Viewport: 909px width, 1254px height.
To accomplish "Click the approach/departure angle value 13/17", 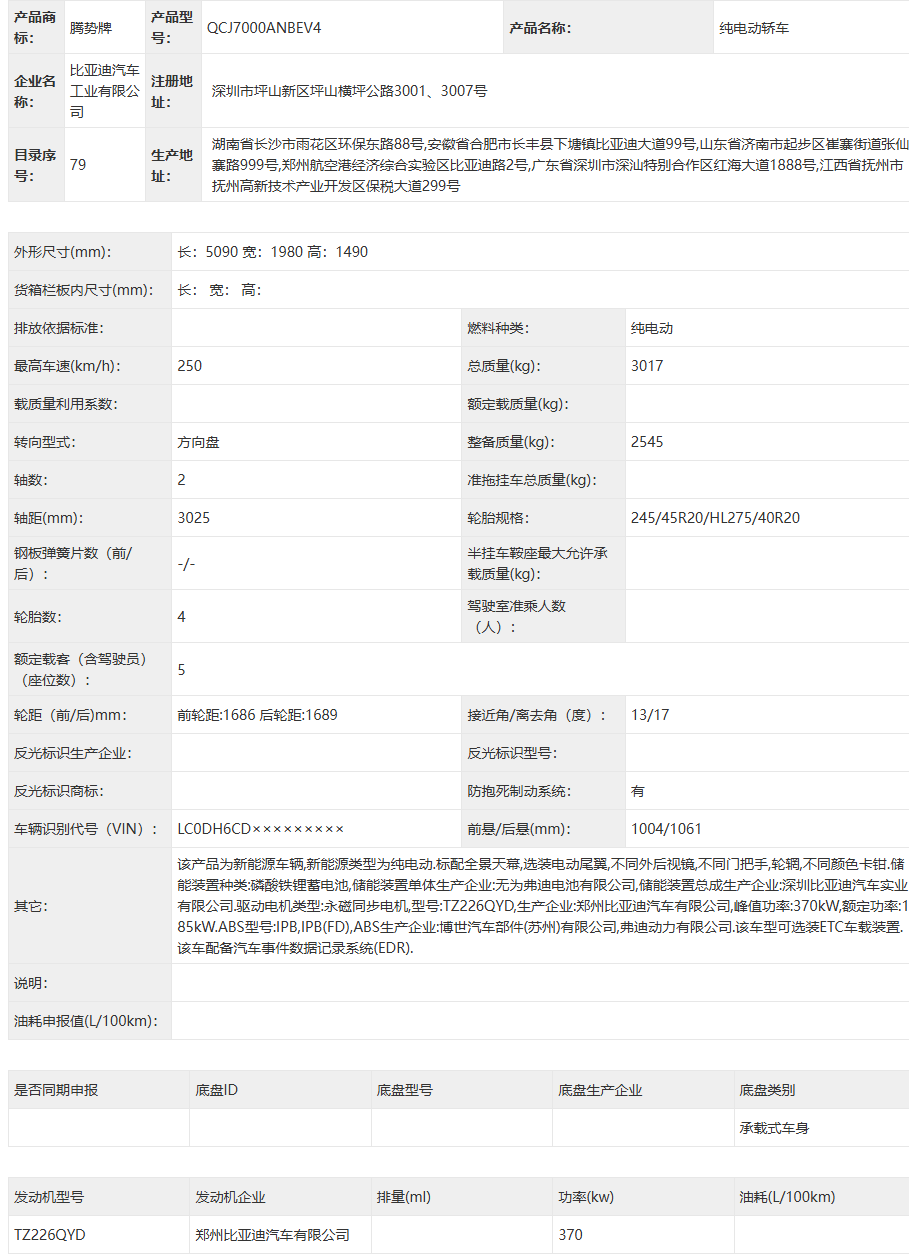I will [x=650, y=715].
